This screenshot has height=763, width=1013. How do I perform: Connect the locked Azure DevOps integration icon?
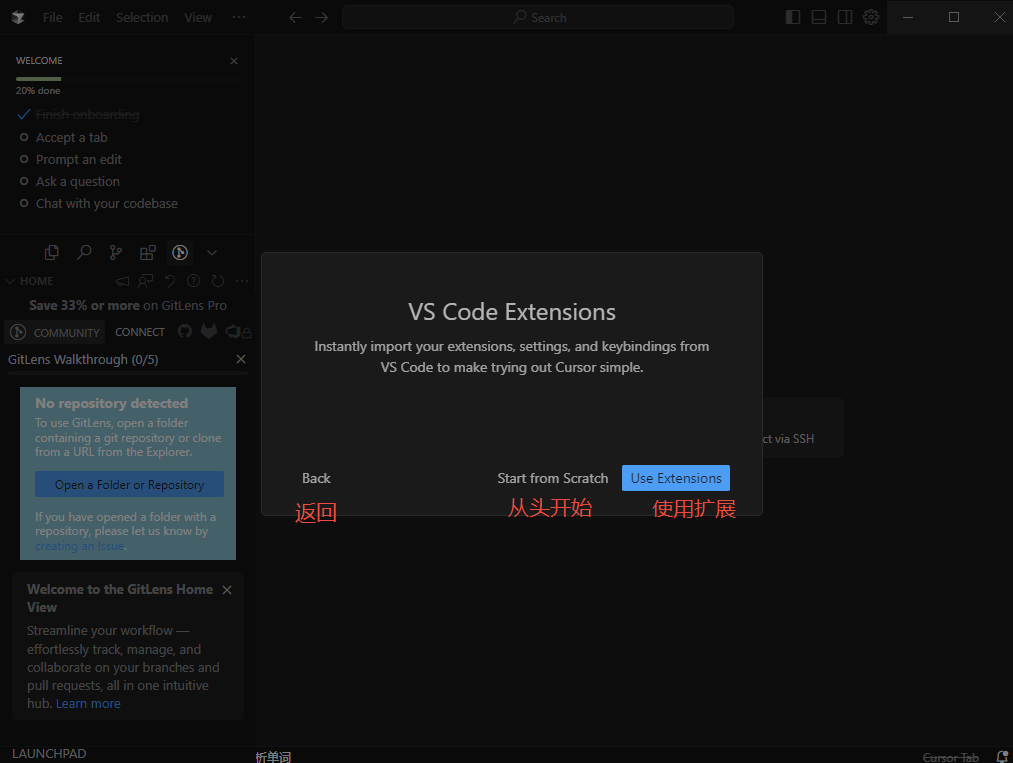(x=238, y=332)
